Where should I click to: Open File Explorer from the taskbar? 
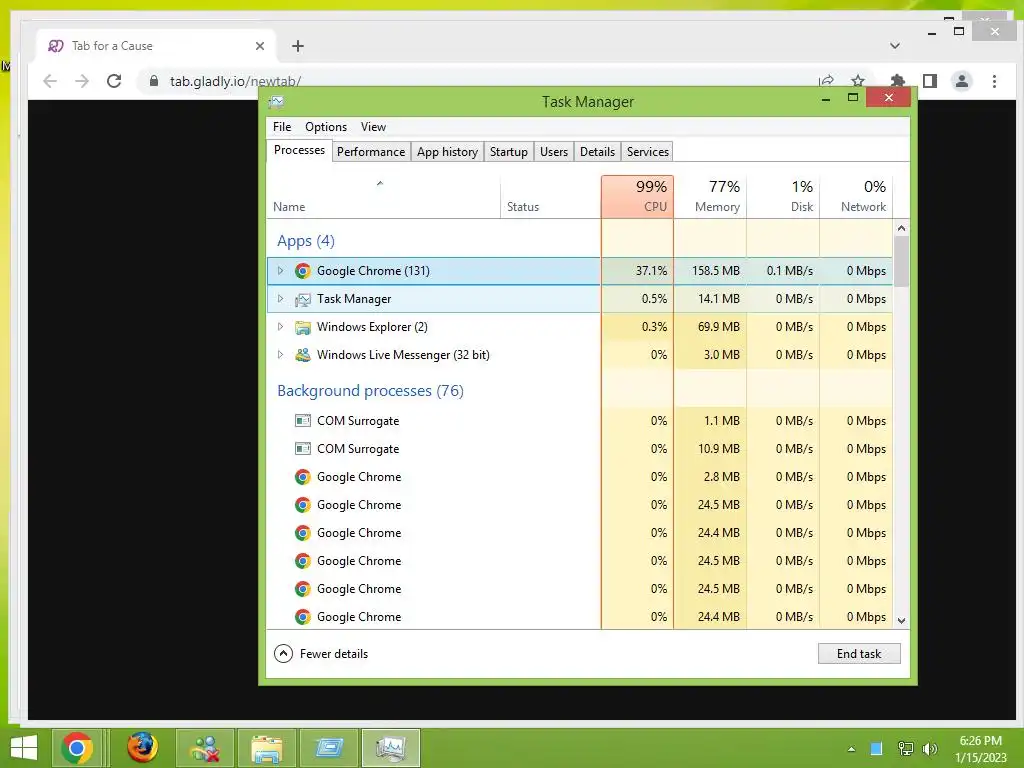(266, 748)
